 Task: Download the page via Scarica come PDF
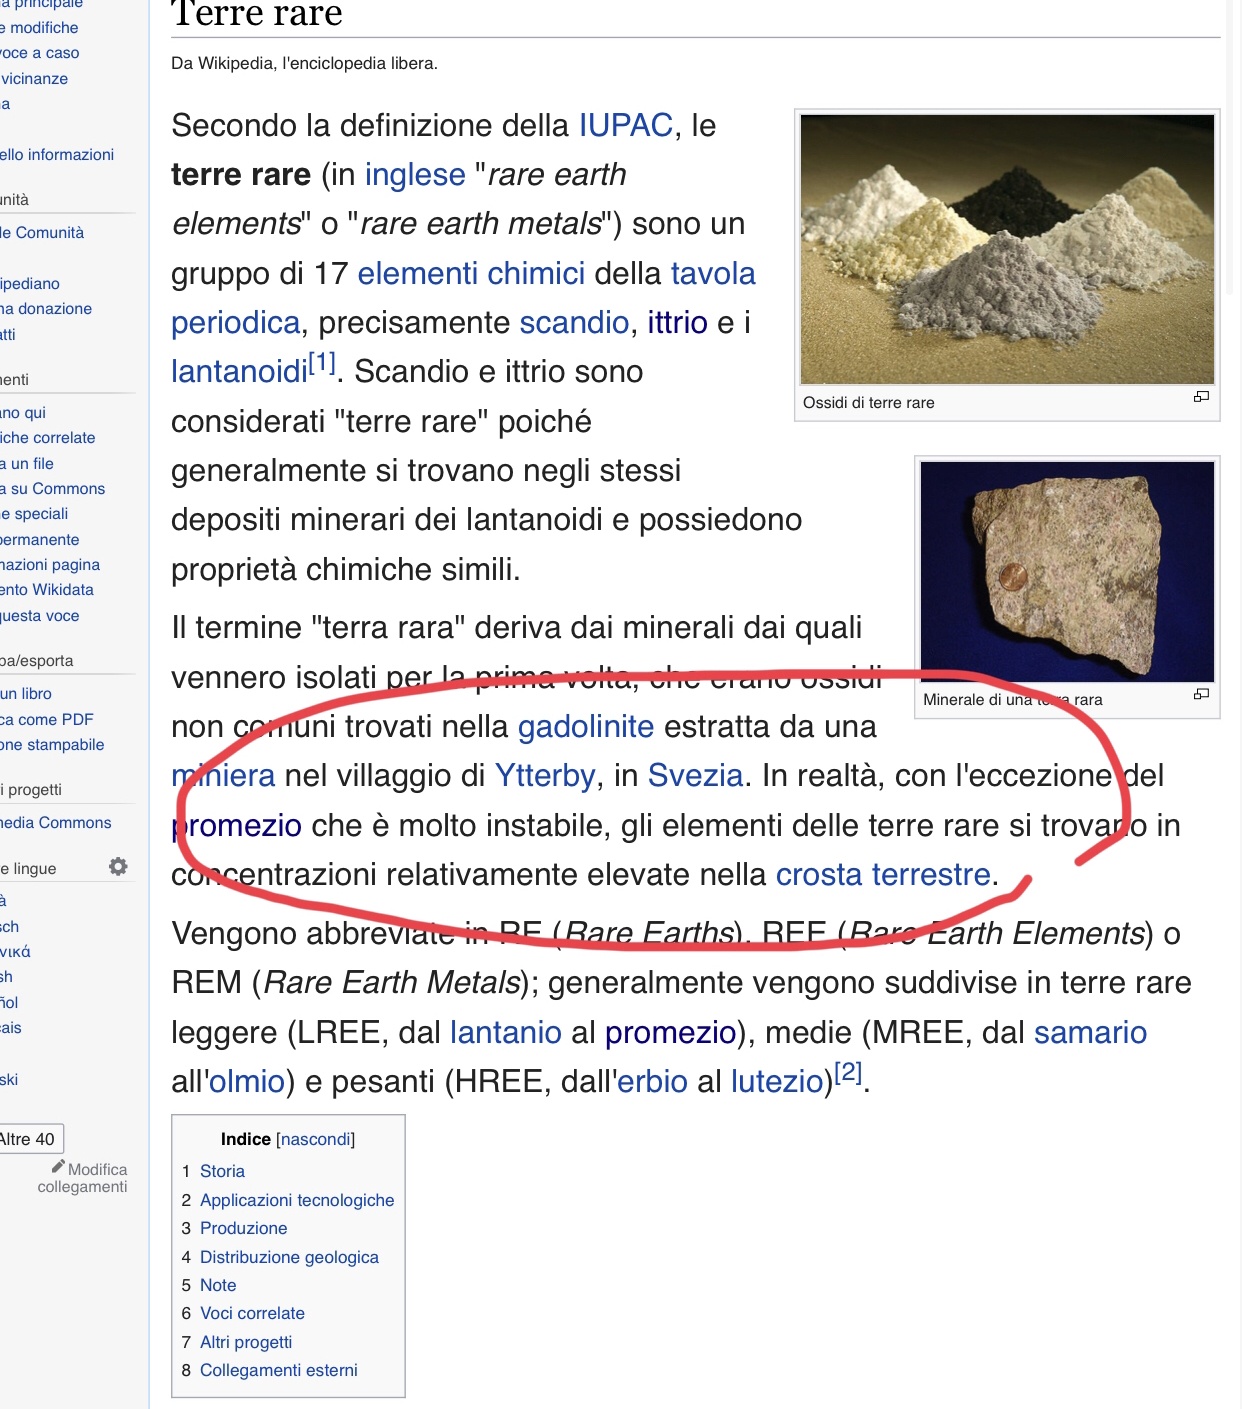coord(47,720)
